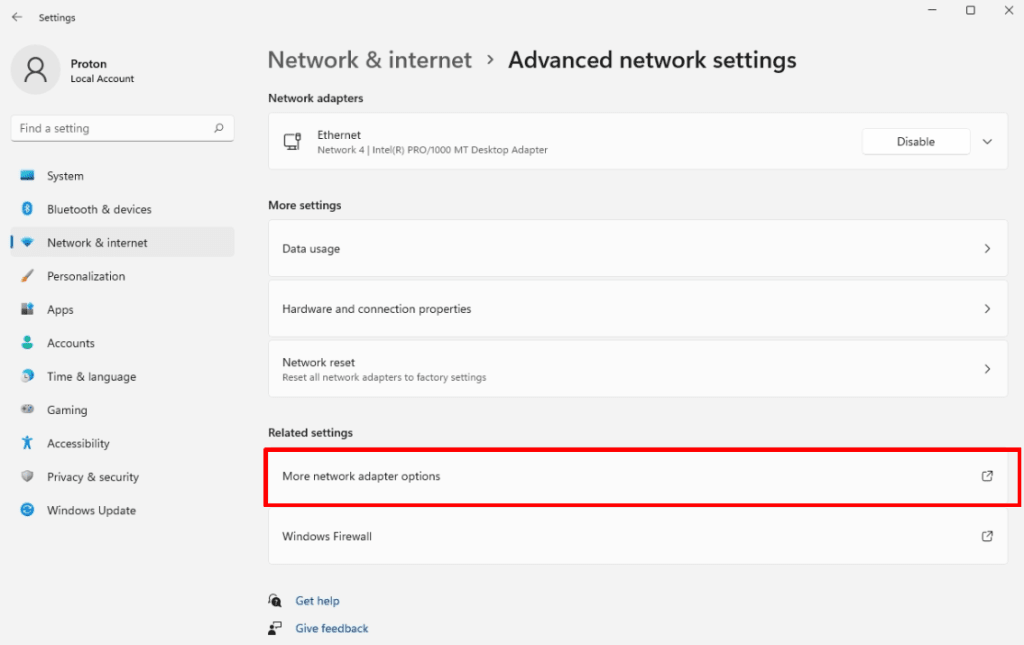The width and height of the screenshot is (1024, 645).
Task: Select the Bluetooth & devices icon
Action: pyautogui.click(x=28, y=209)
